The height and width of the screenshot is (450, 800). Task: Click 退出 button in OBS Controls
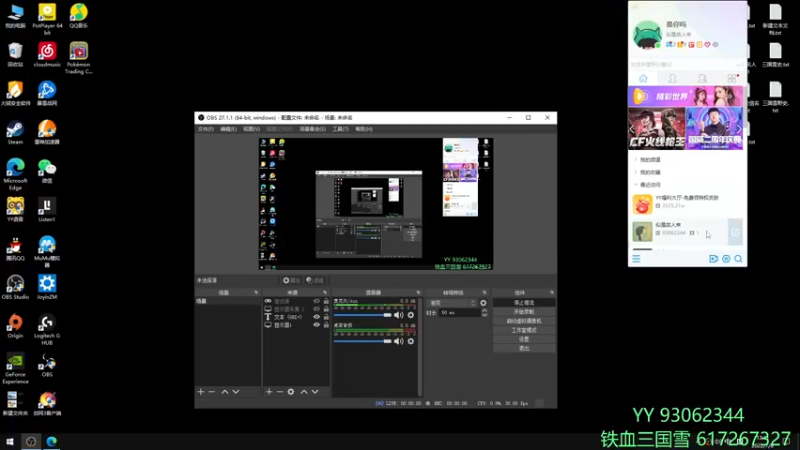click(x=524, y=348)
